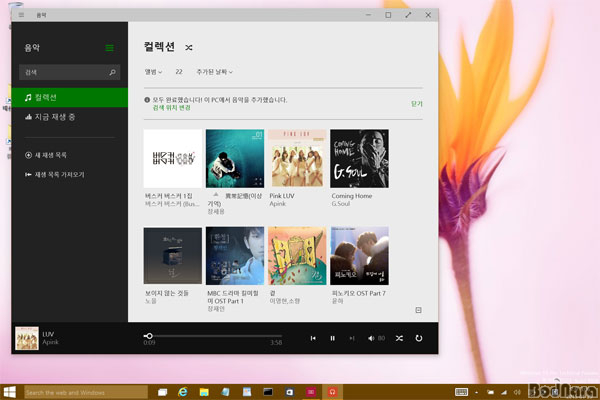Open the Store icon on the taskbar
The height and width of the screenshot is (400, 600).
click(x=290, y=392)
